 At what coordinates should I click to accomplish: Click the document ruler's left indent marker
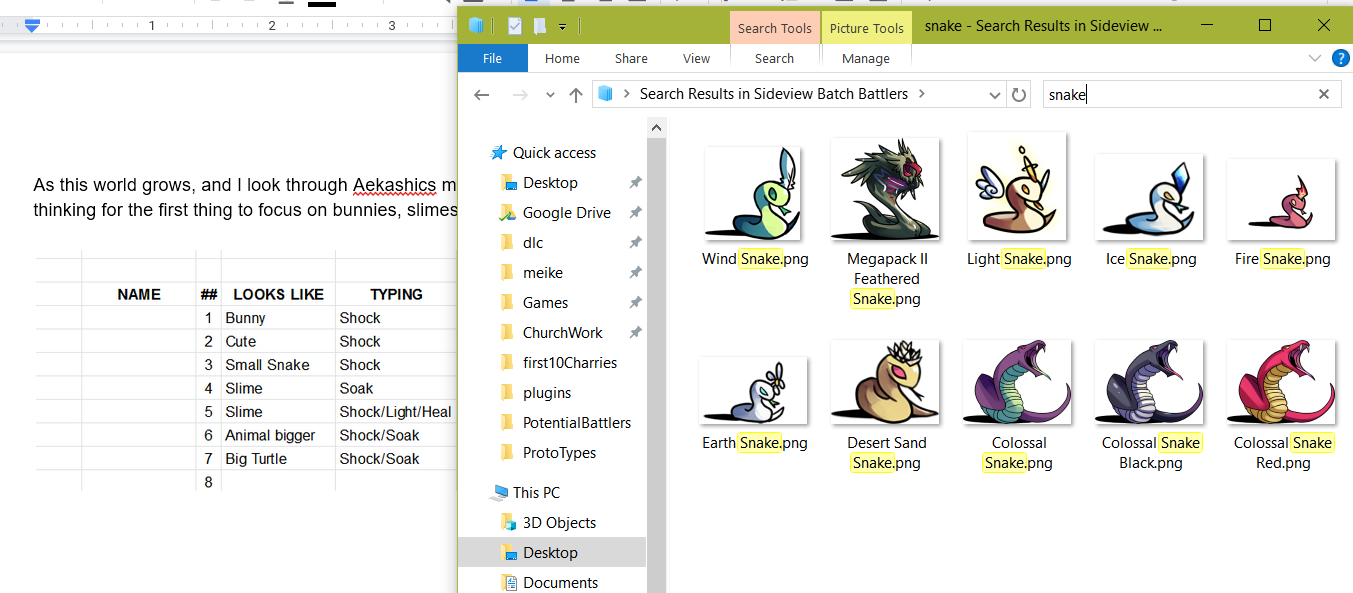(x=32, y=26)
